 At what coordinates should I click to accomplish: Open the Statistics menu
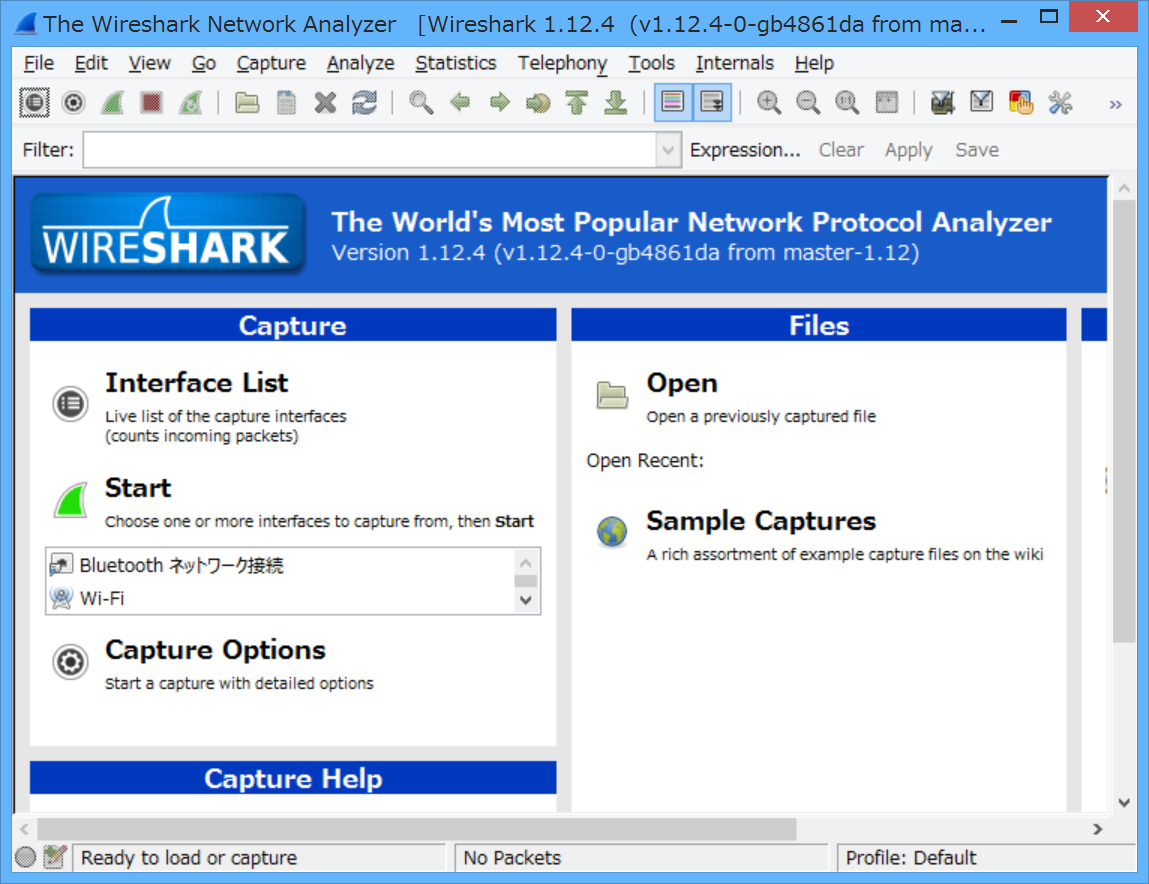click(456, 63)
